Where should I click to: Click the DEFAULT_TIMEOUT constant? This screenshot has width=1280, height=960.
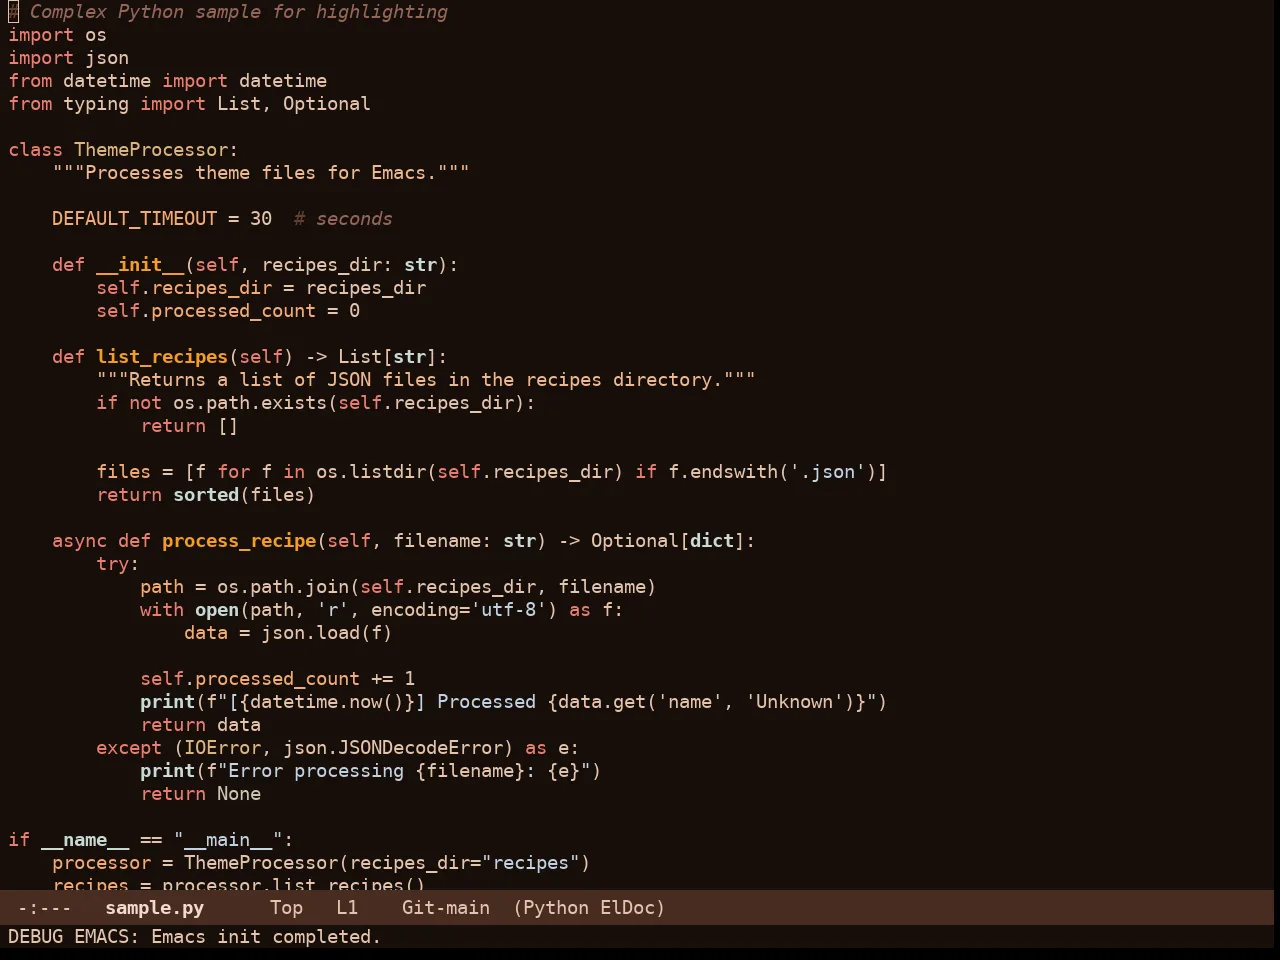point(134,219)
